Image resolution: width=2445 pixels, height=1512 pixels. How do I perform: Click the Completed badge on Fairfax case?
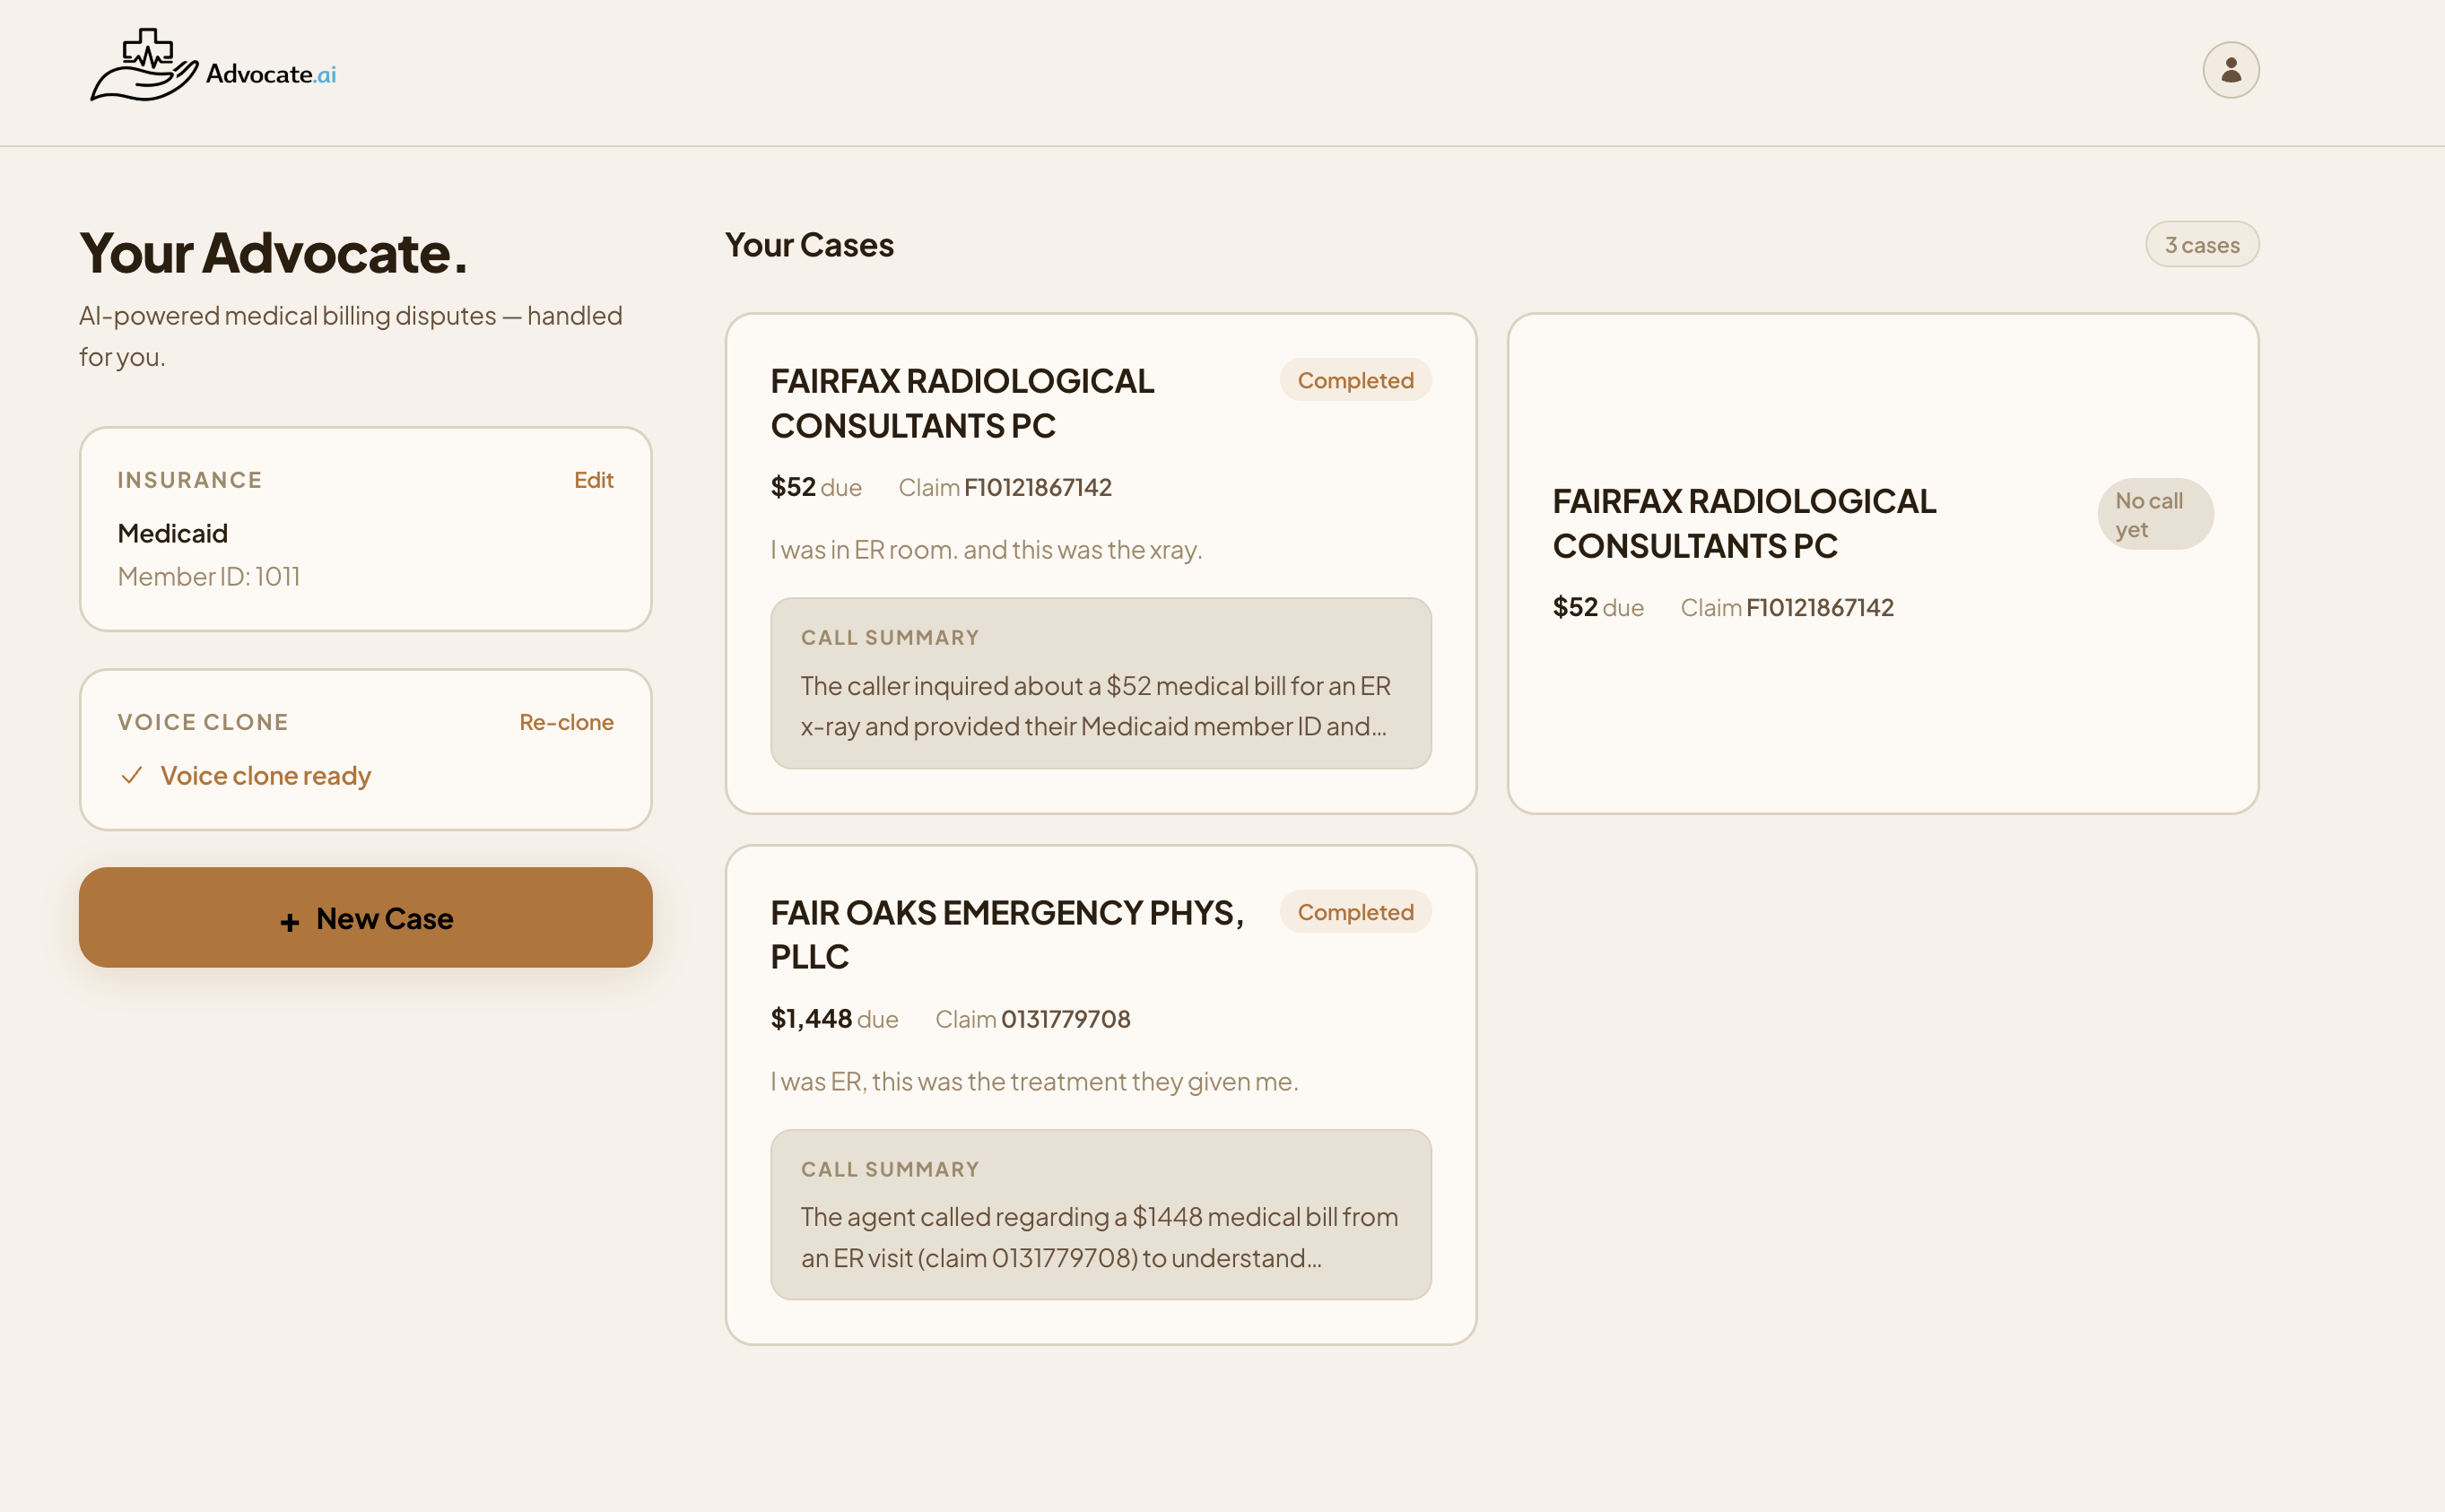pos(1354,380)
